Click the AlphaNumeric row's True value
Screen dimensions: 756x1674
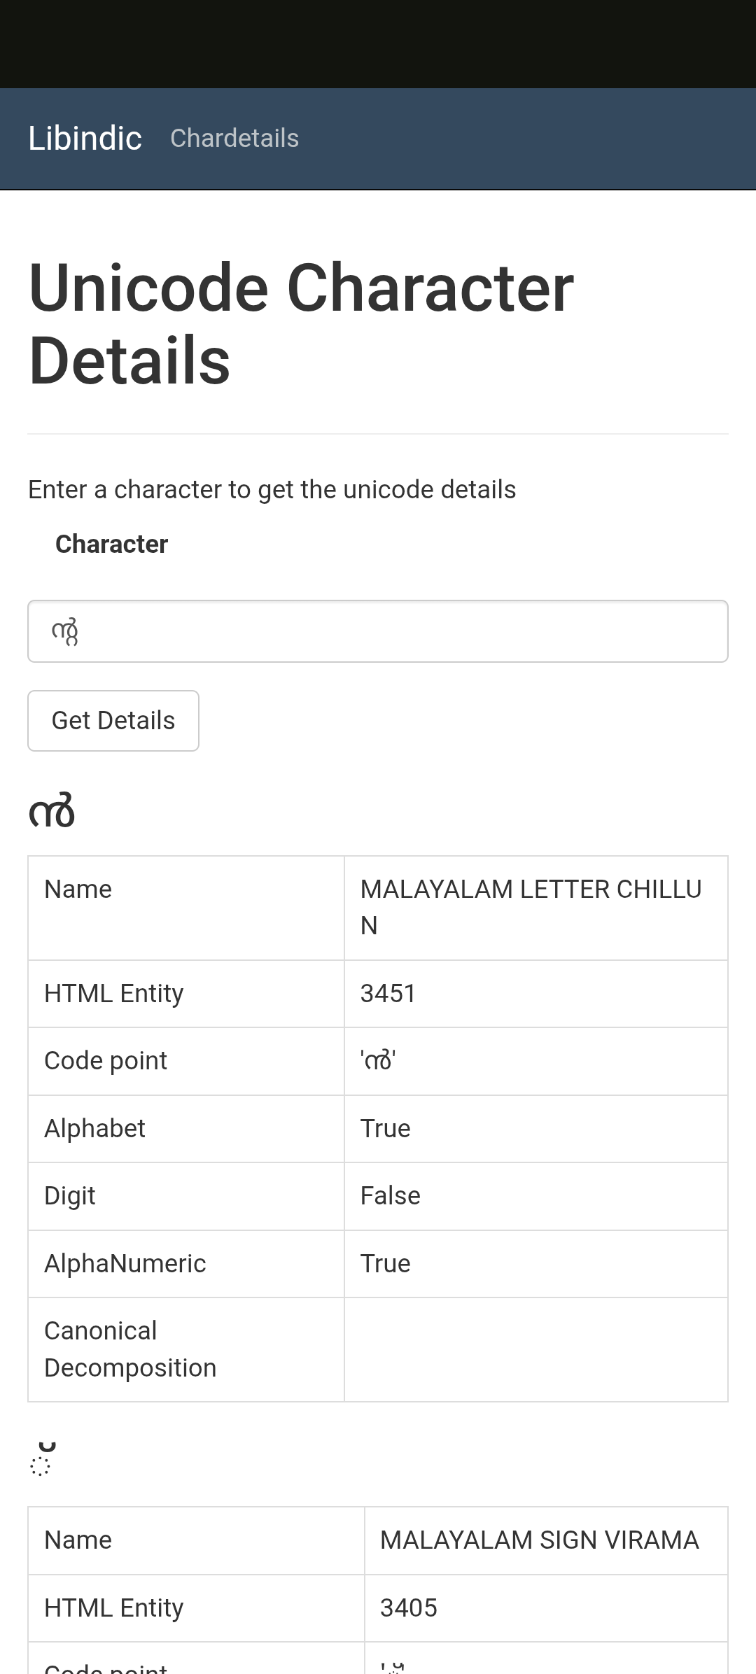click(x=385, y=1263)
